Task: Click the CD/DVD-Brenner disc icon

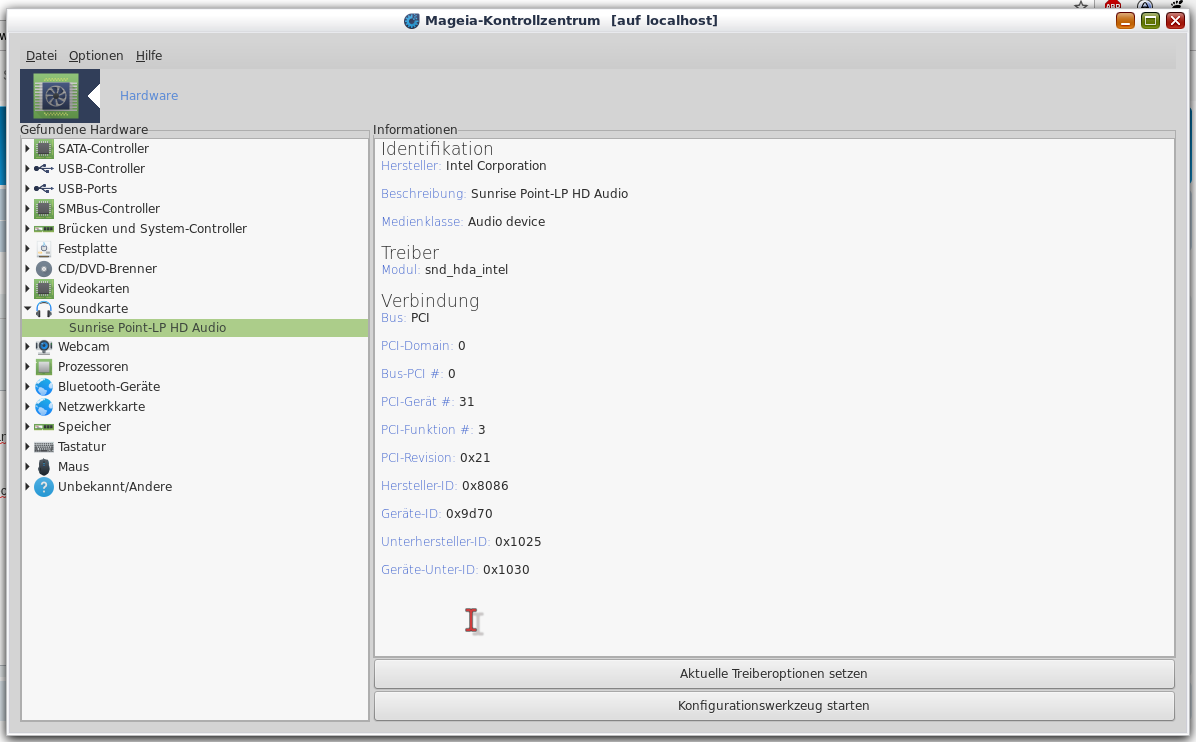Action: (44, 268)
